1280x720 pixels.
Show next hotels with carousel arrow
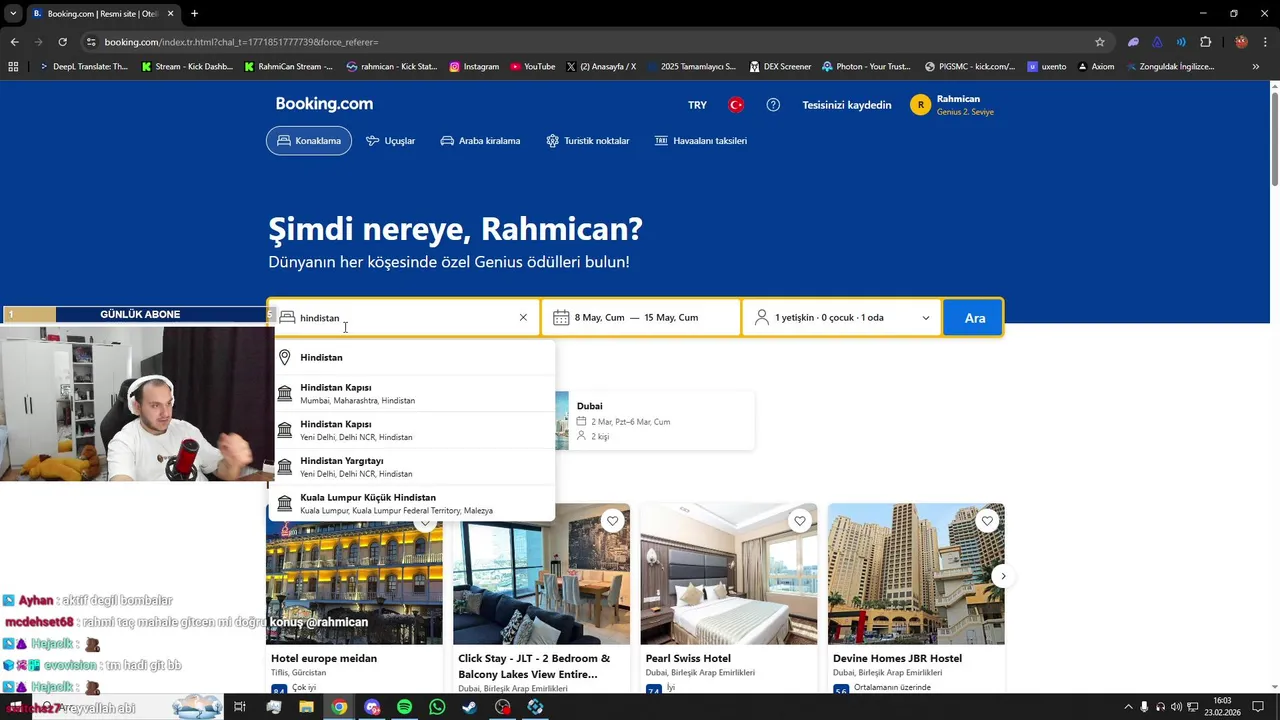[x=1002, y=576]
